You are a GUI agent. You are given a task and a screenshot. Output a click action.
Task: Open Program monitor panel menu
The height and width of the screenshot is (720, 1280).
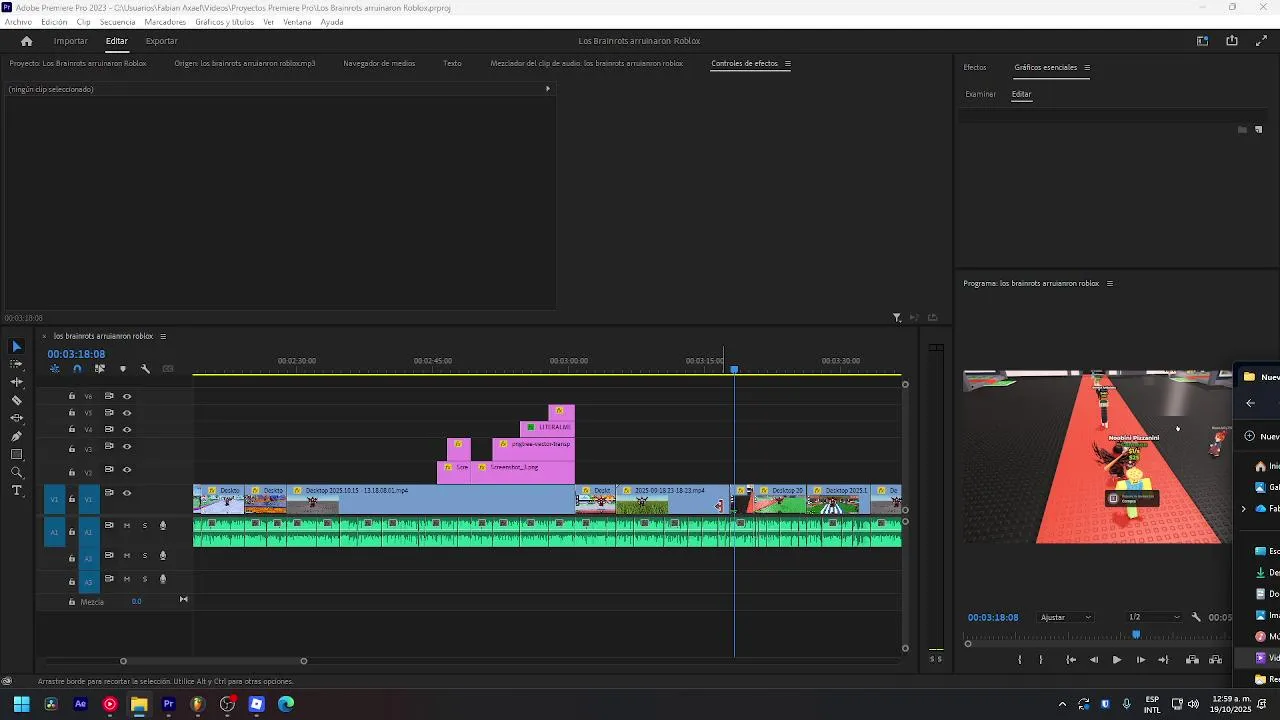[1109, 283]
